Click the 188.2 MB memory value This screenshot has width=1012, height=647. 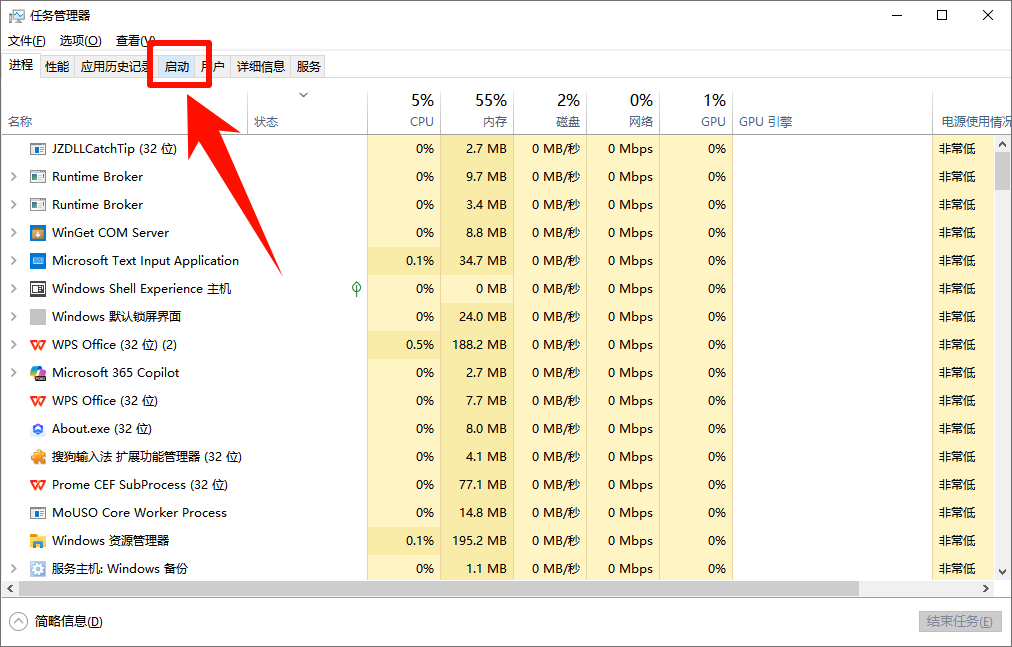click(479, 345)
